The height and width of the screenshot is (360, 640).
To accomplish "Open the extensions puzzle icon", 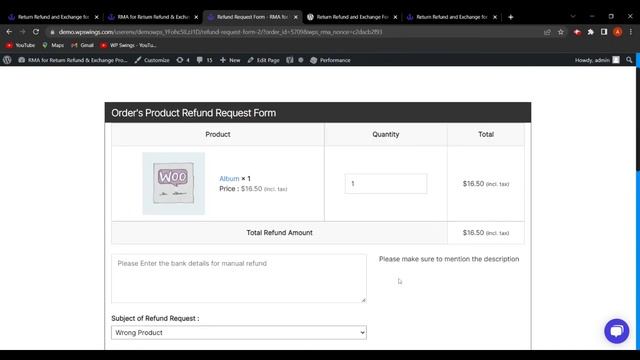I will (x=591, y=32).
